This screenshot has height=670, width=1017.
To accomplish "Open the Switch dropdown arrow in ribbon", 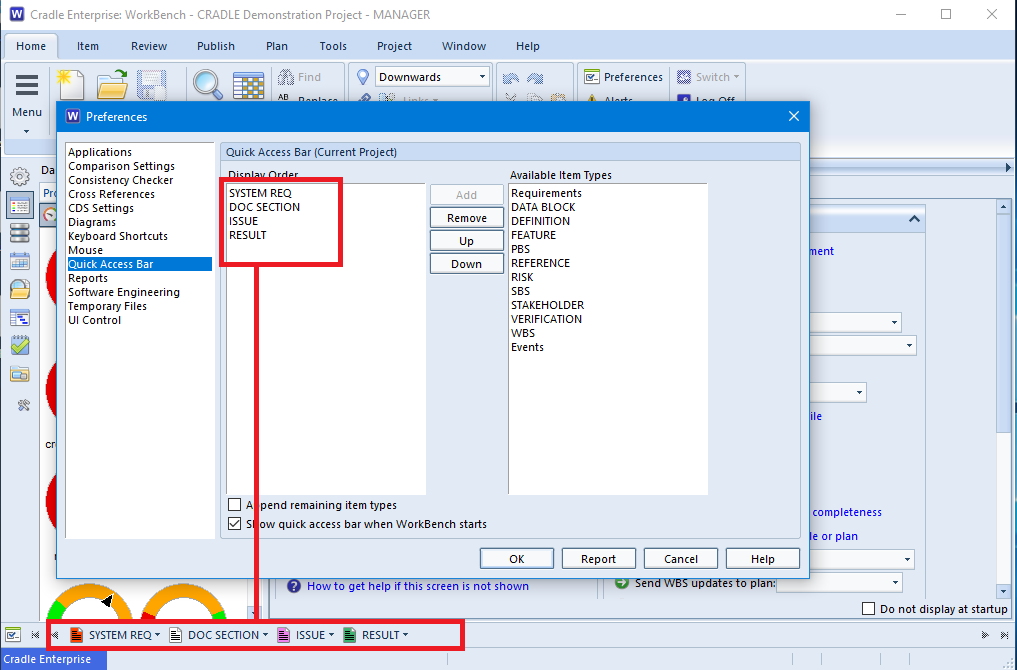I will tap(736, 77).
